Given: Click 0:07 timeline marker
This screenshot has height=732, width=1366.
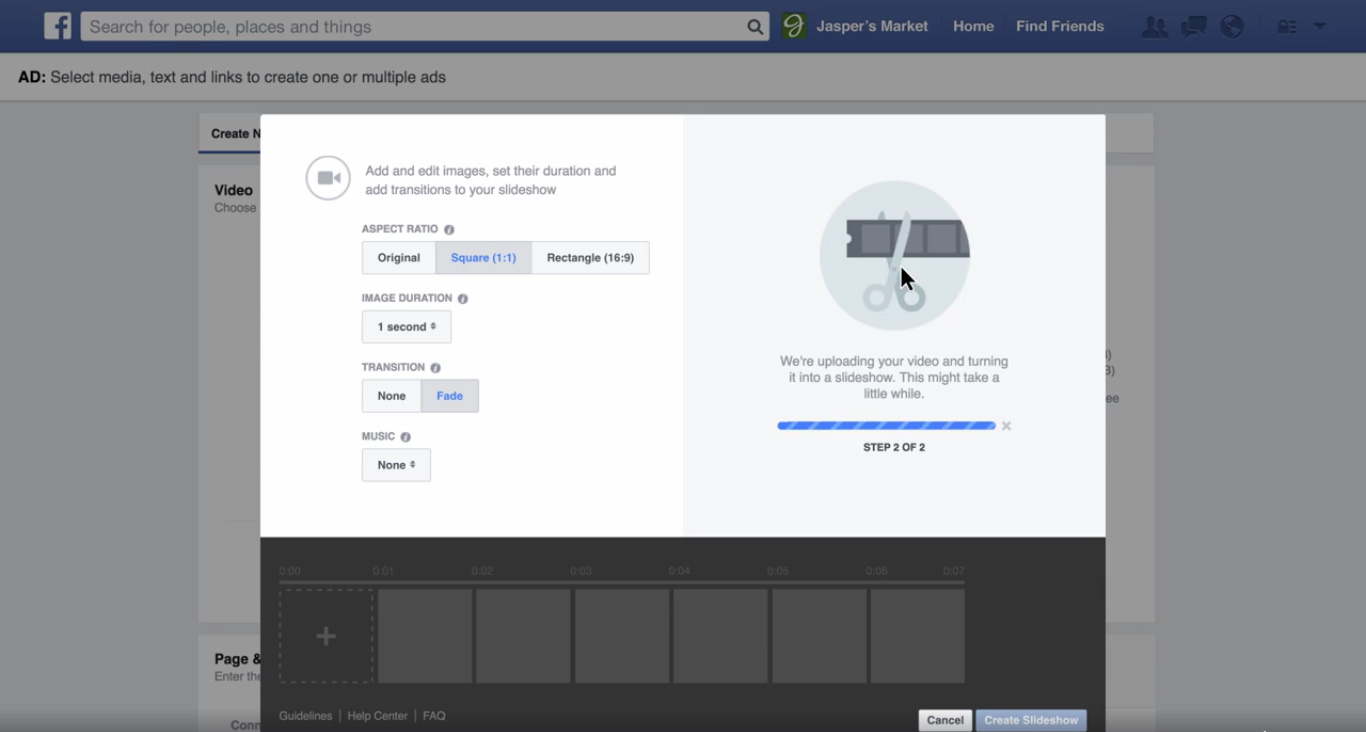Looking at the screenshot, I should pyautogui.click(x=953, y=571).
